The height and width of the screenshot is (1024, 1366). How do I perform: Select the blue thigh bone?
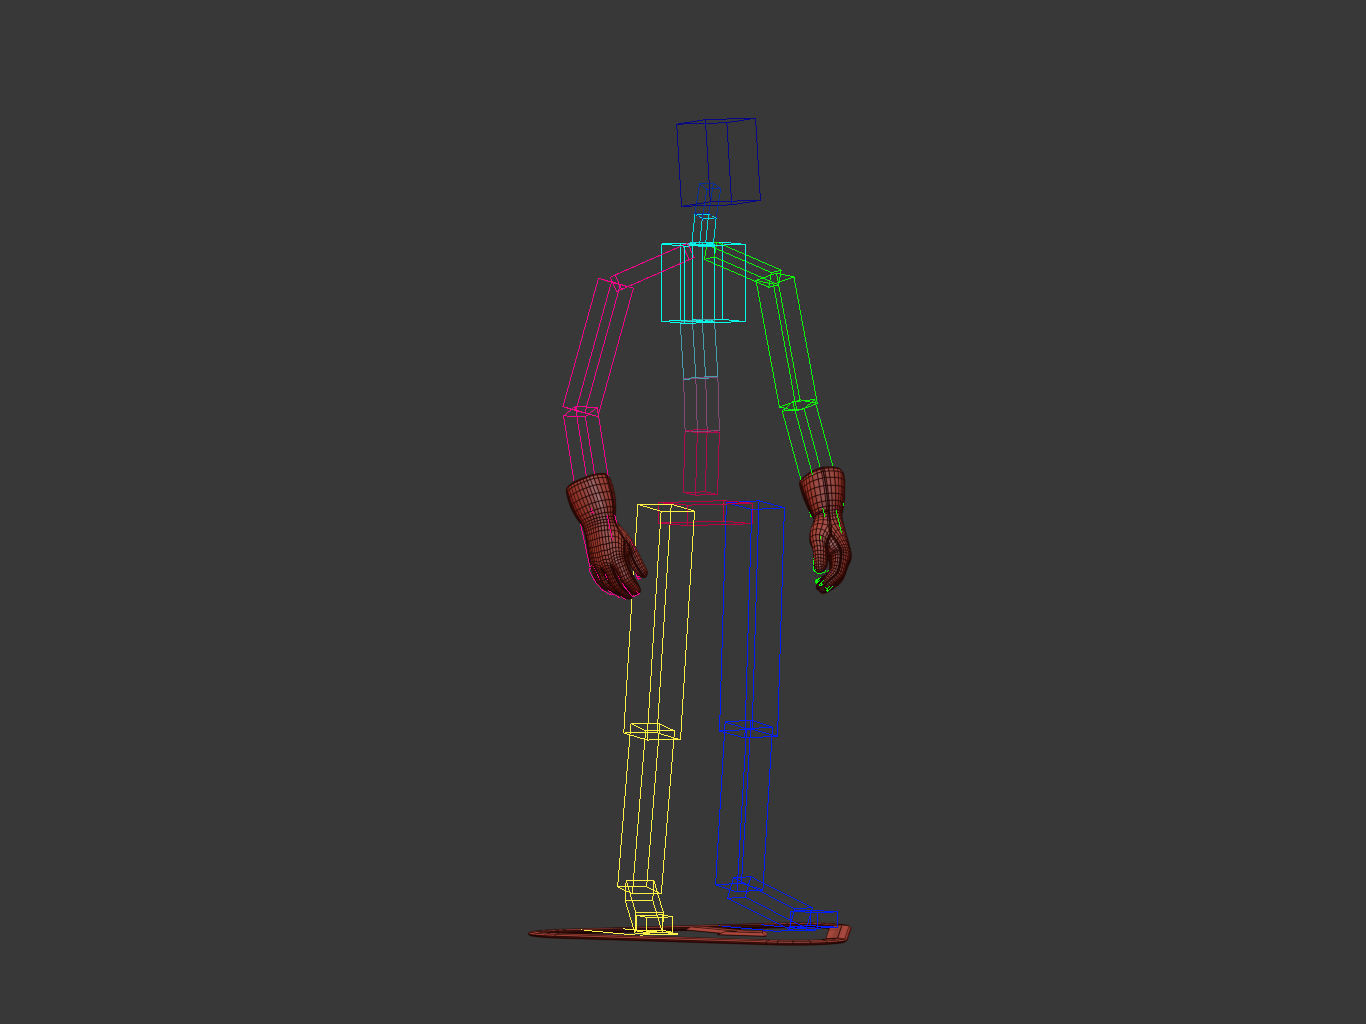[x=752, y=615]
